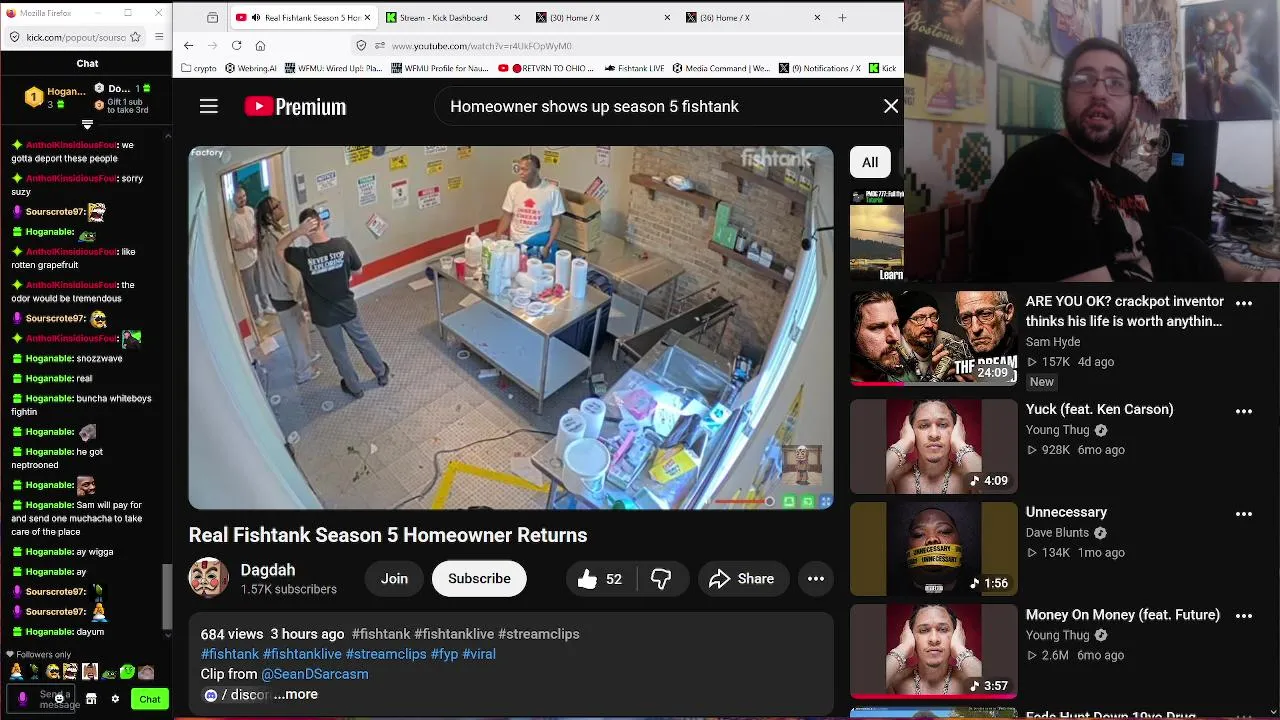1280x720 pixels.
Task: Open a new browser tab
Action: pyautogui.click(x=842, y=17)
